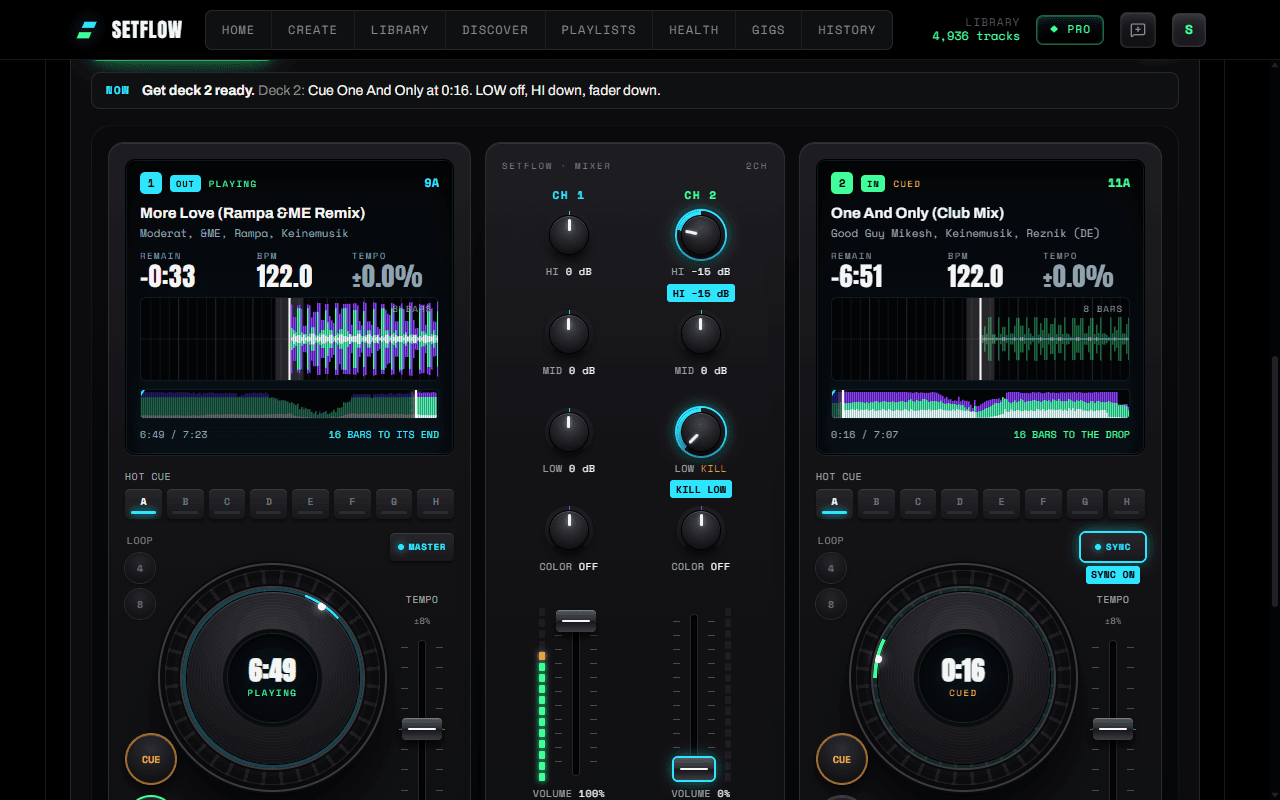Image resolution: width=1280 pixels, height=800 pixels.
Task: Open the add-note icon next to PRO
Action: point(1137,30)
